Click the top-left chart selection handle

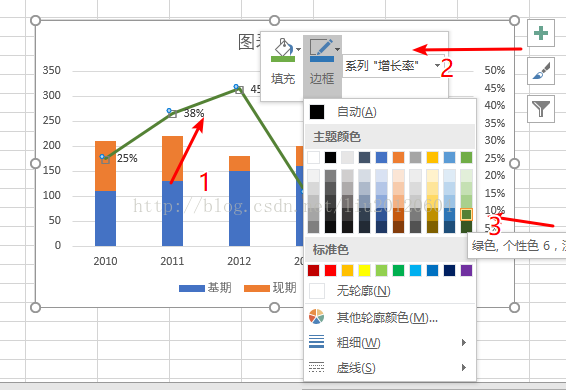(35, 20)
